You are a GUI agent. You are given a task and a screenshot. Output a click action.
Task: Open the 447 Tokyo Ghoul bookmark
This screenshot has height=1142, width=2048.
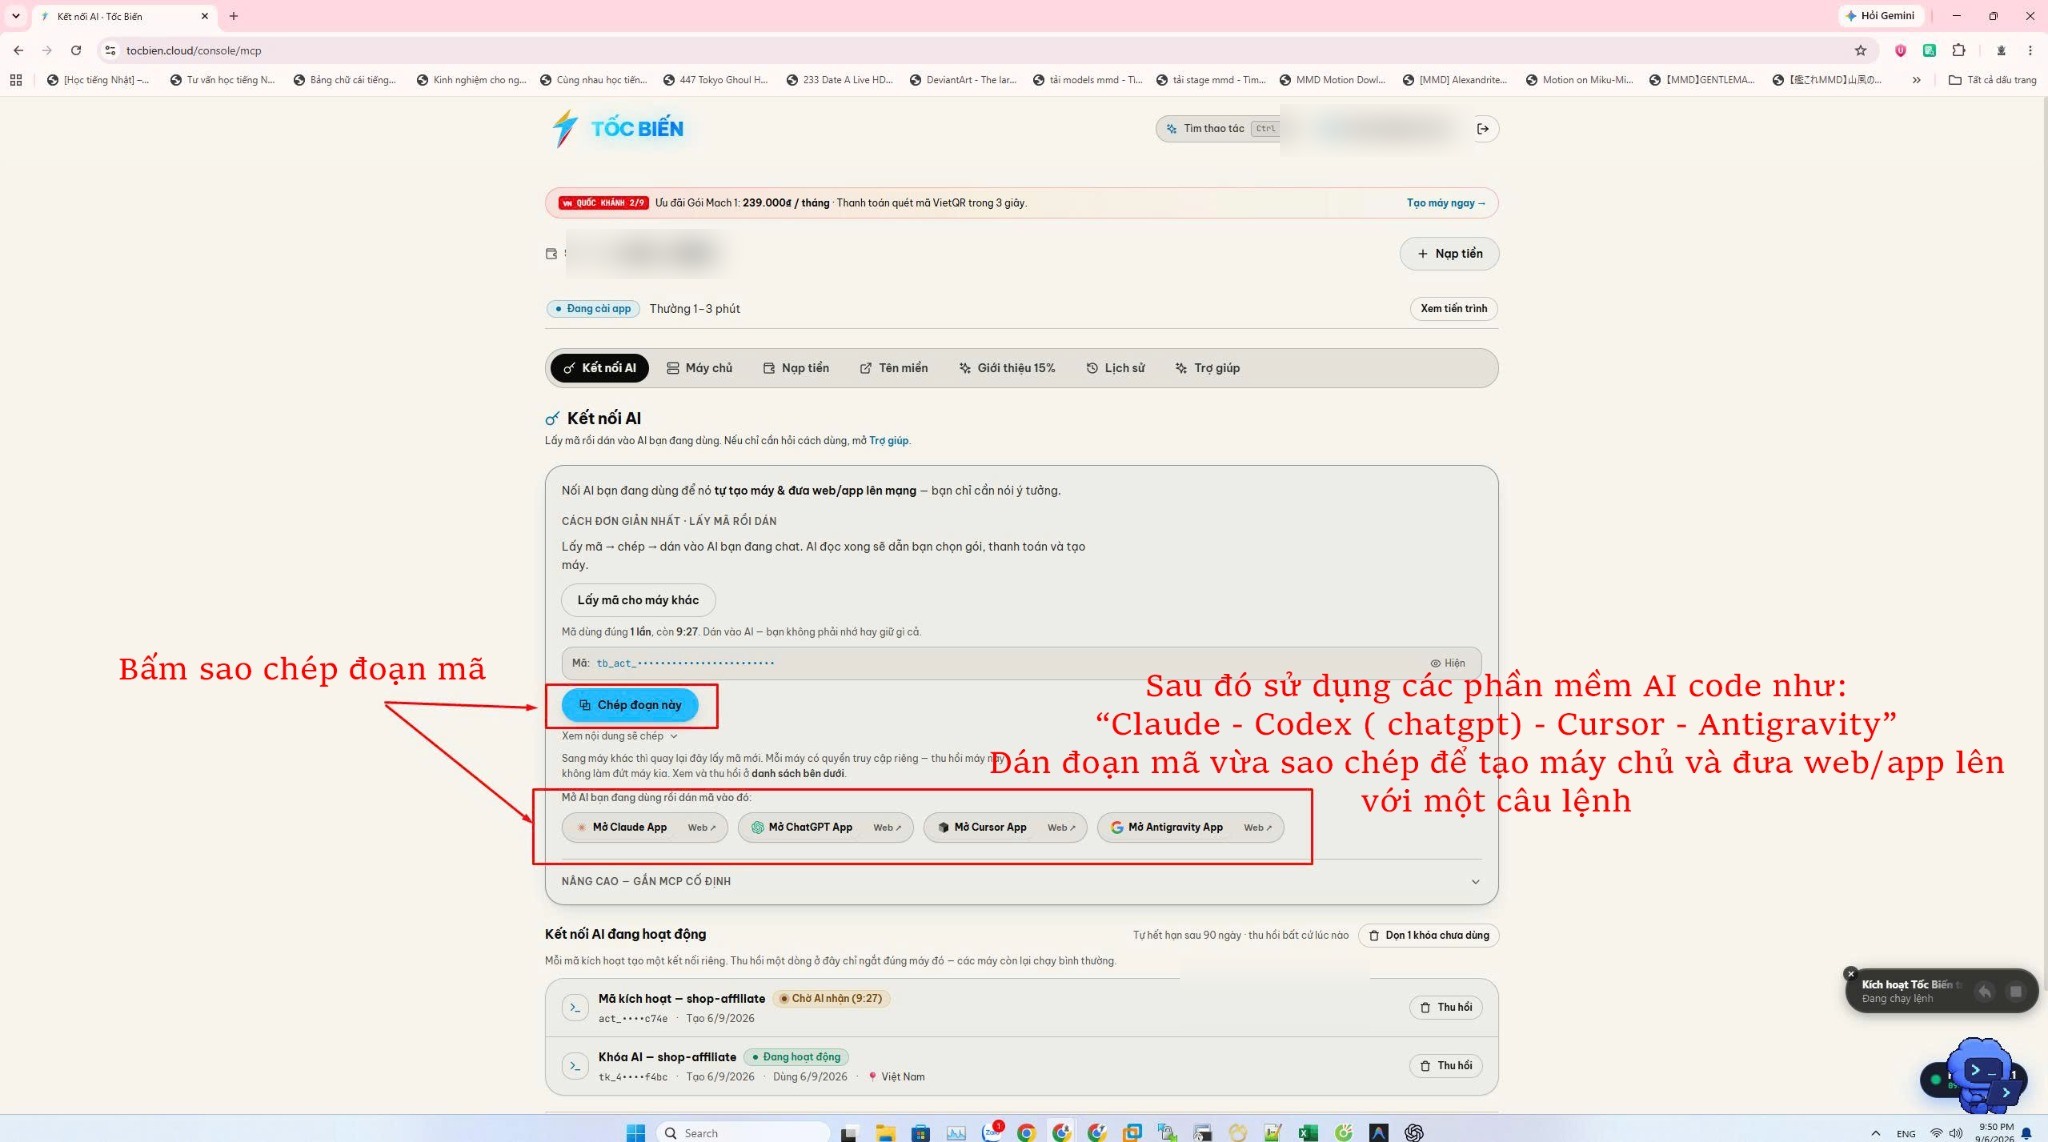coord(716,80)
